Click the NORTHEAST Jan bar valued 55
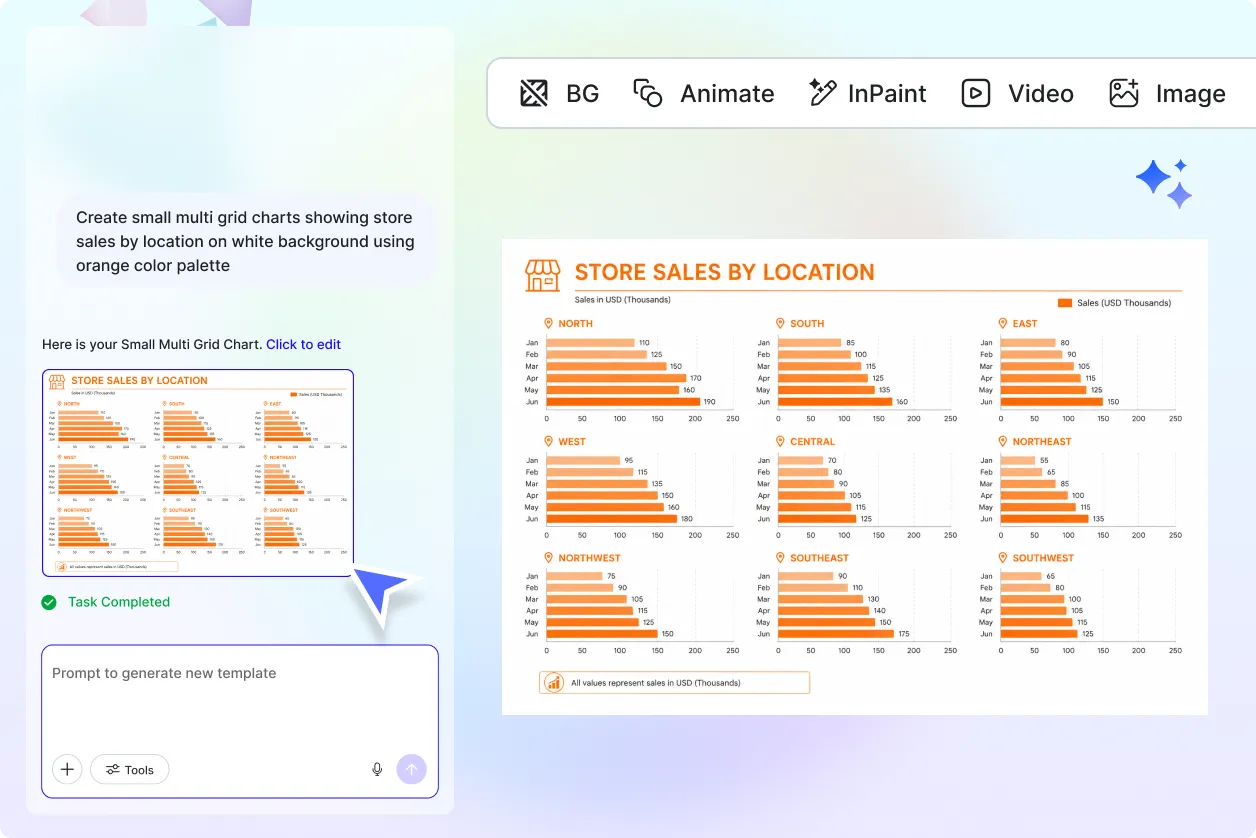This screenshot has height=838, width=1256. [1017, 460]
